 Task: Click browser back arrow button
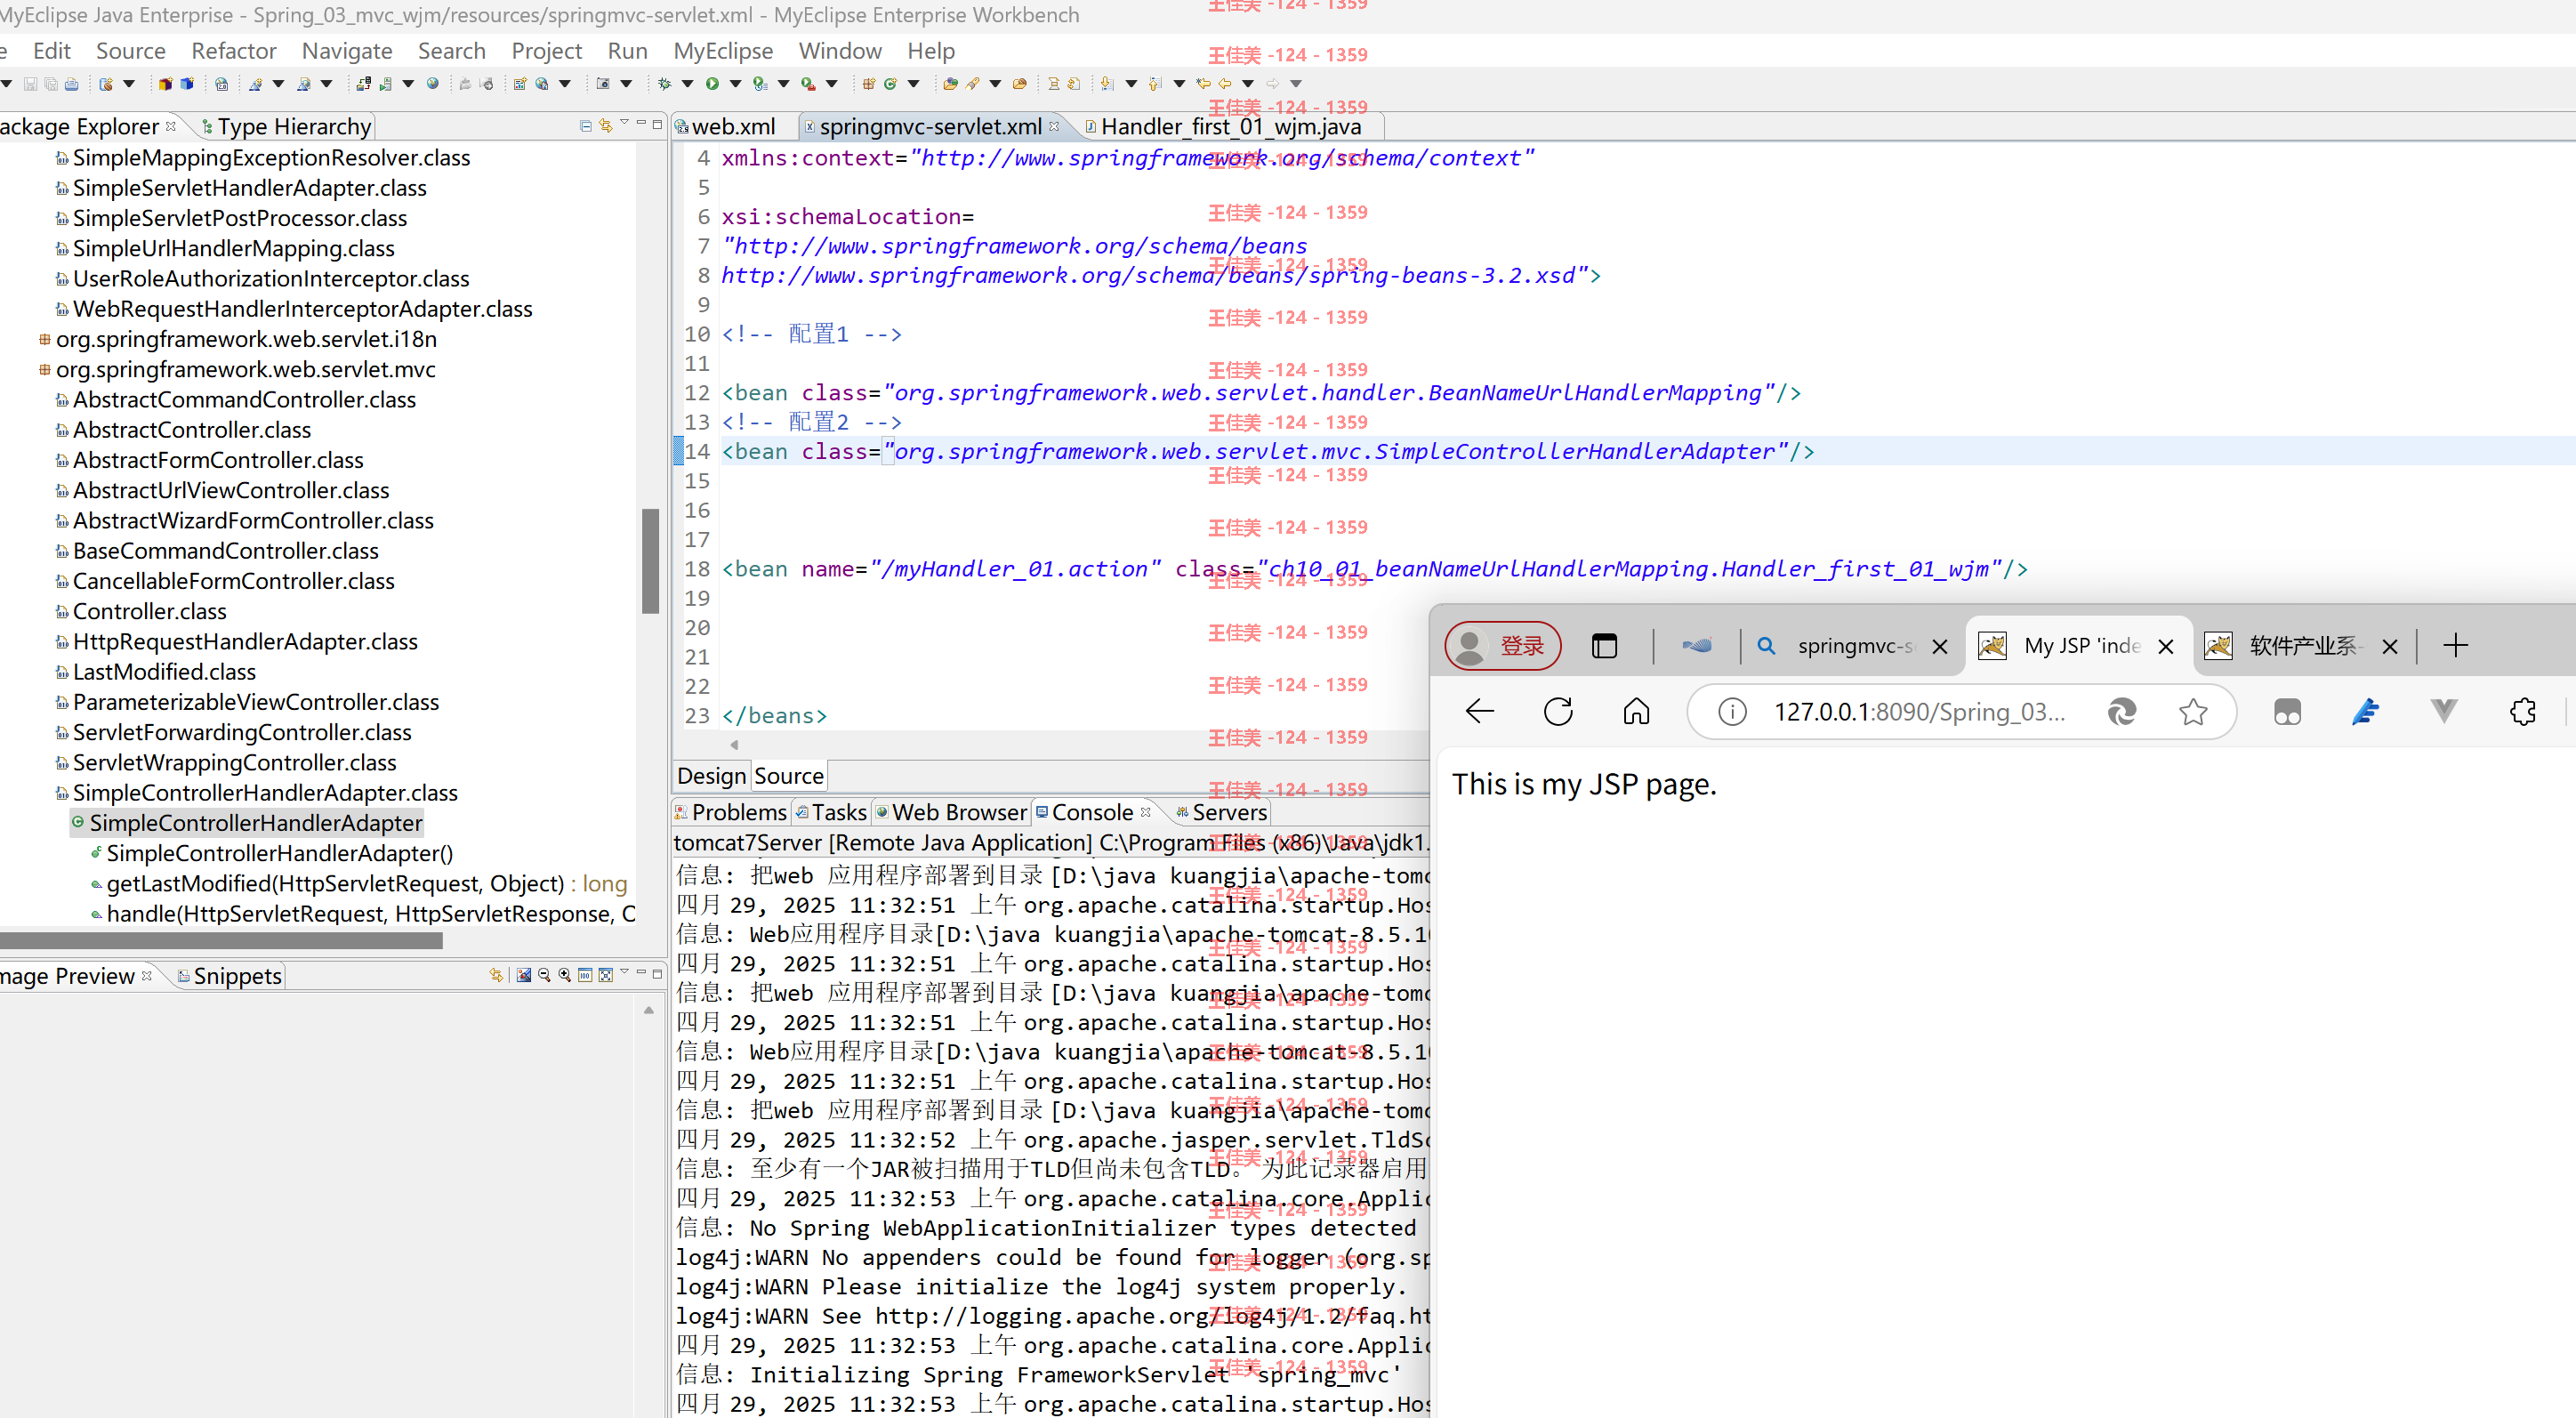[1479, 711]
